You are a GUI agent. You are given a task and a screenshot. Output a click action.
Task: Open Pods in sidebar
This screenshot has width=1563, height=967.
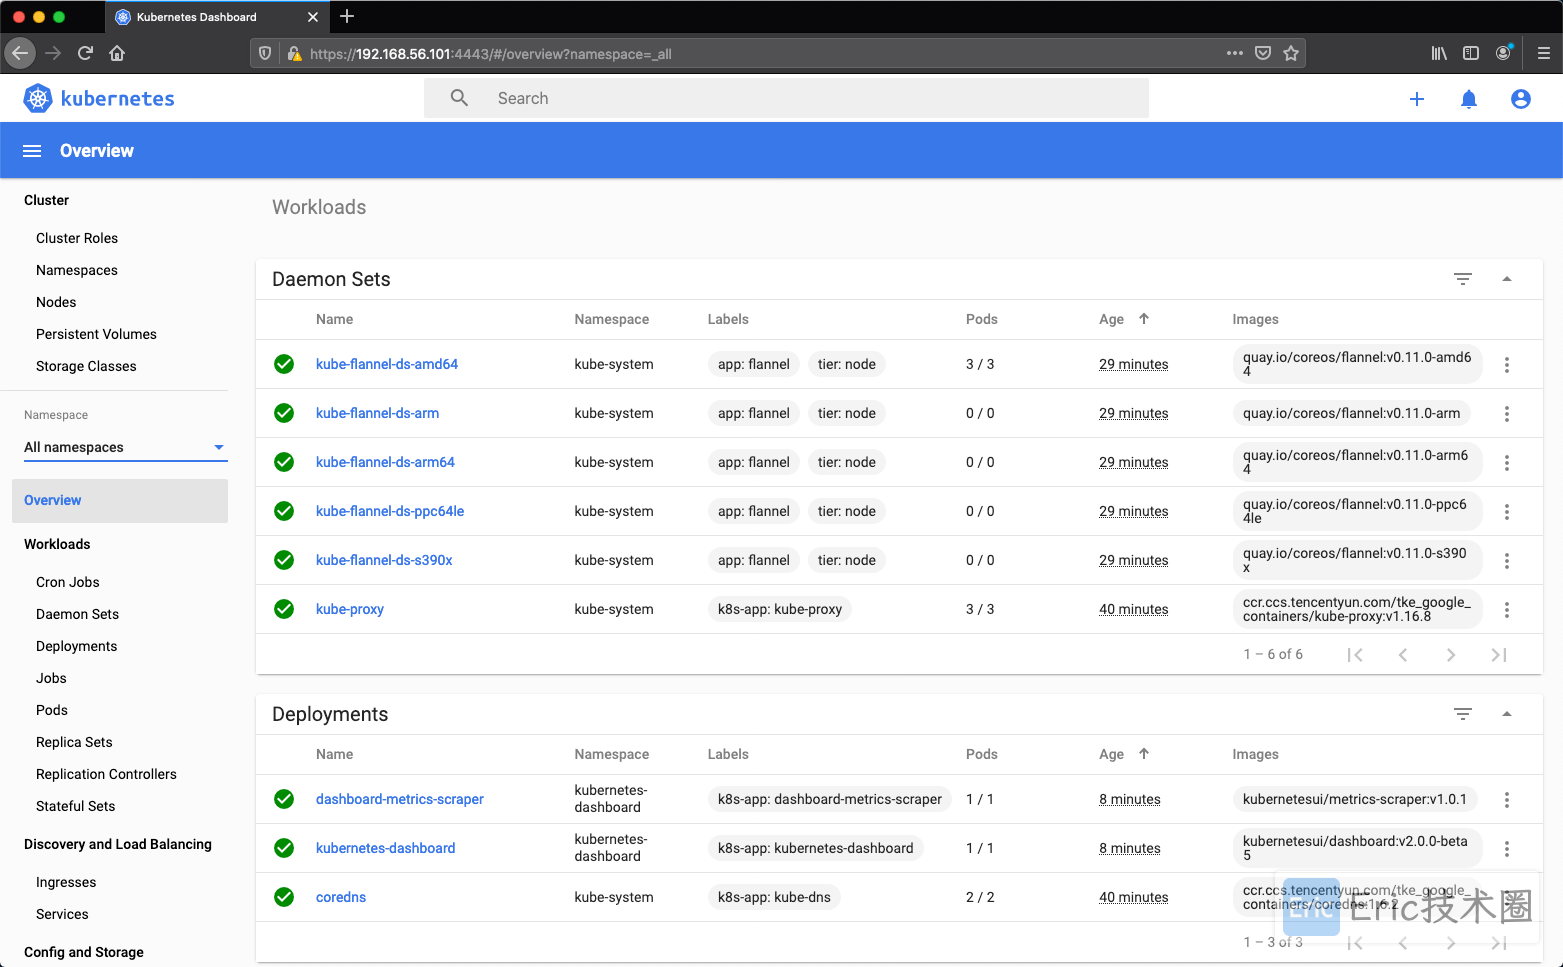(x=52, y=710)
